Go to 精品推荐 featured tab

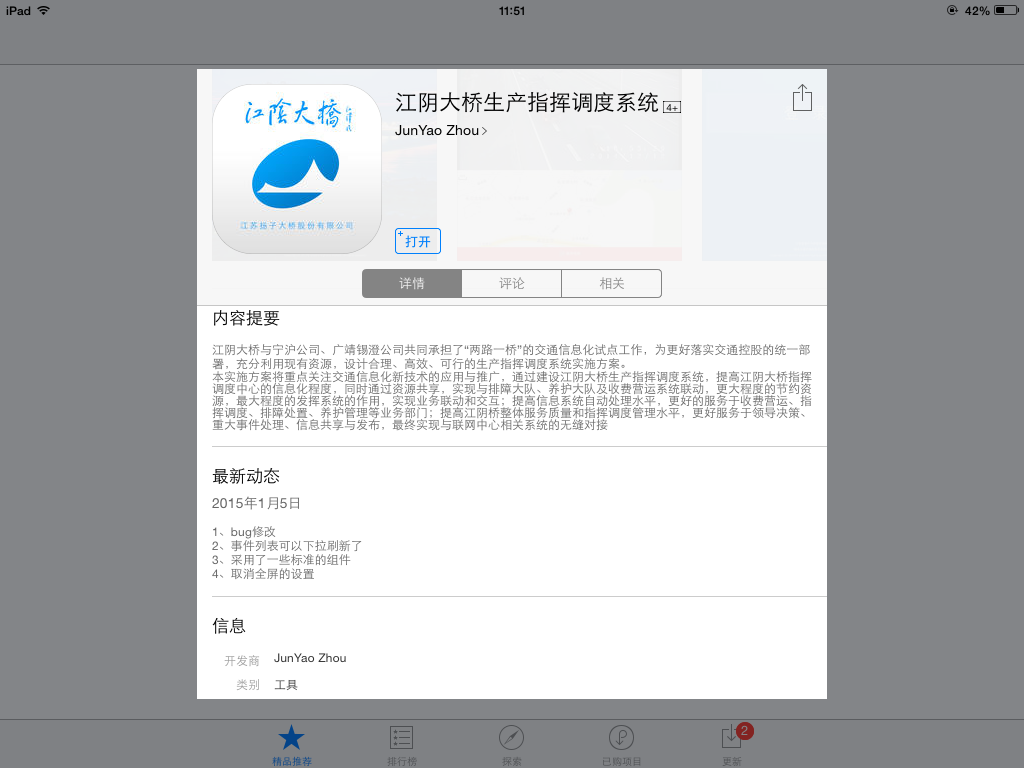click(291, 745)
